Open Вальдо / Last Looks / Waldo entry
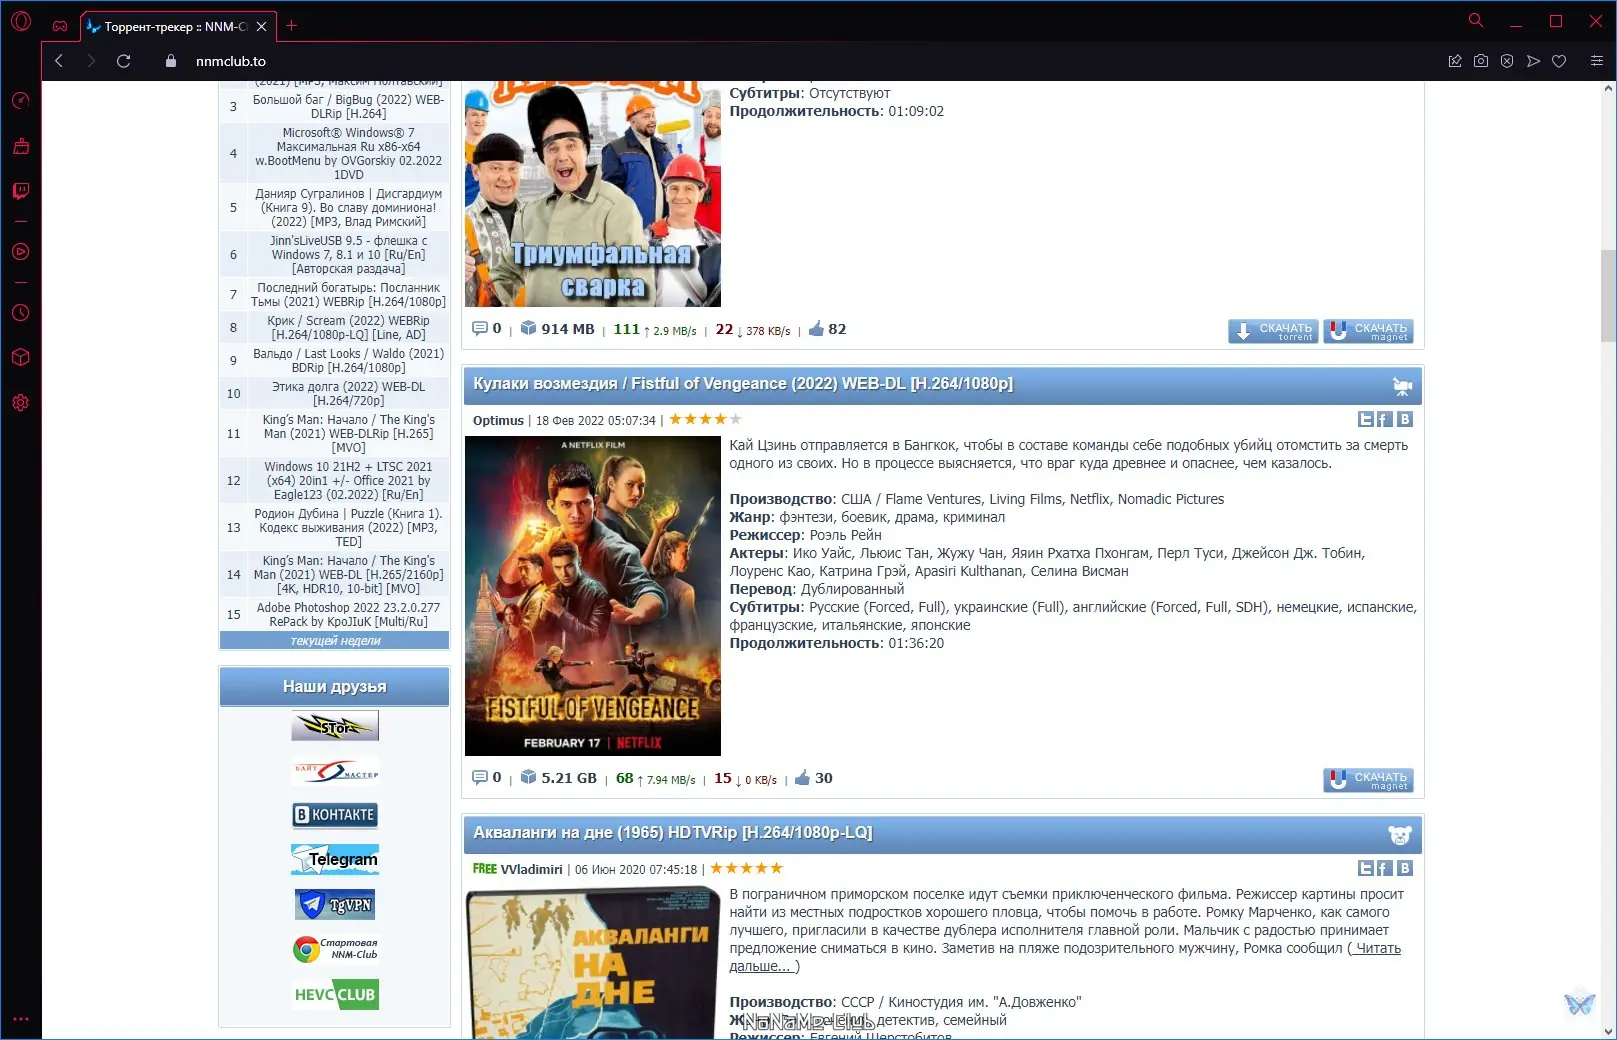 (348, 361)
